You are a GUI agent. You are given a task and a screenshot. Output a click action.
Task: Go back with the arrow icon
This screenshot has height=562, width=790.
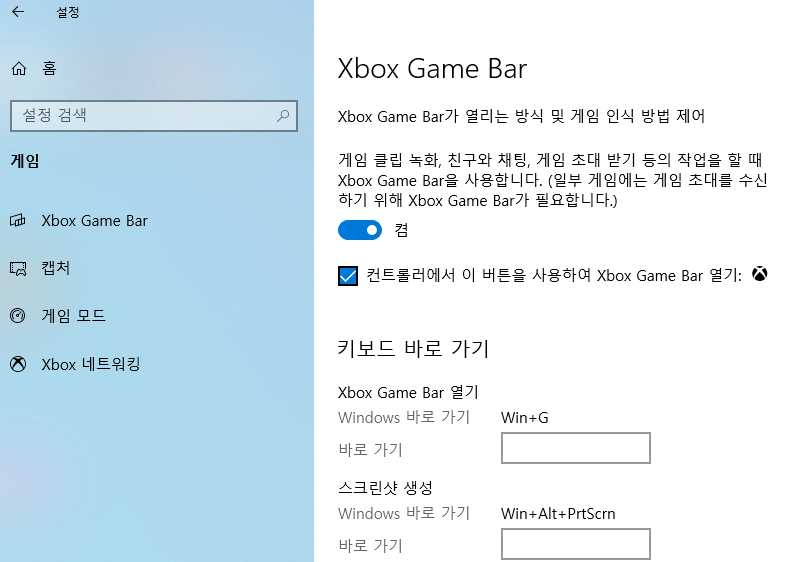pos(18,12)
